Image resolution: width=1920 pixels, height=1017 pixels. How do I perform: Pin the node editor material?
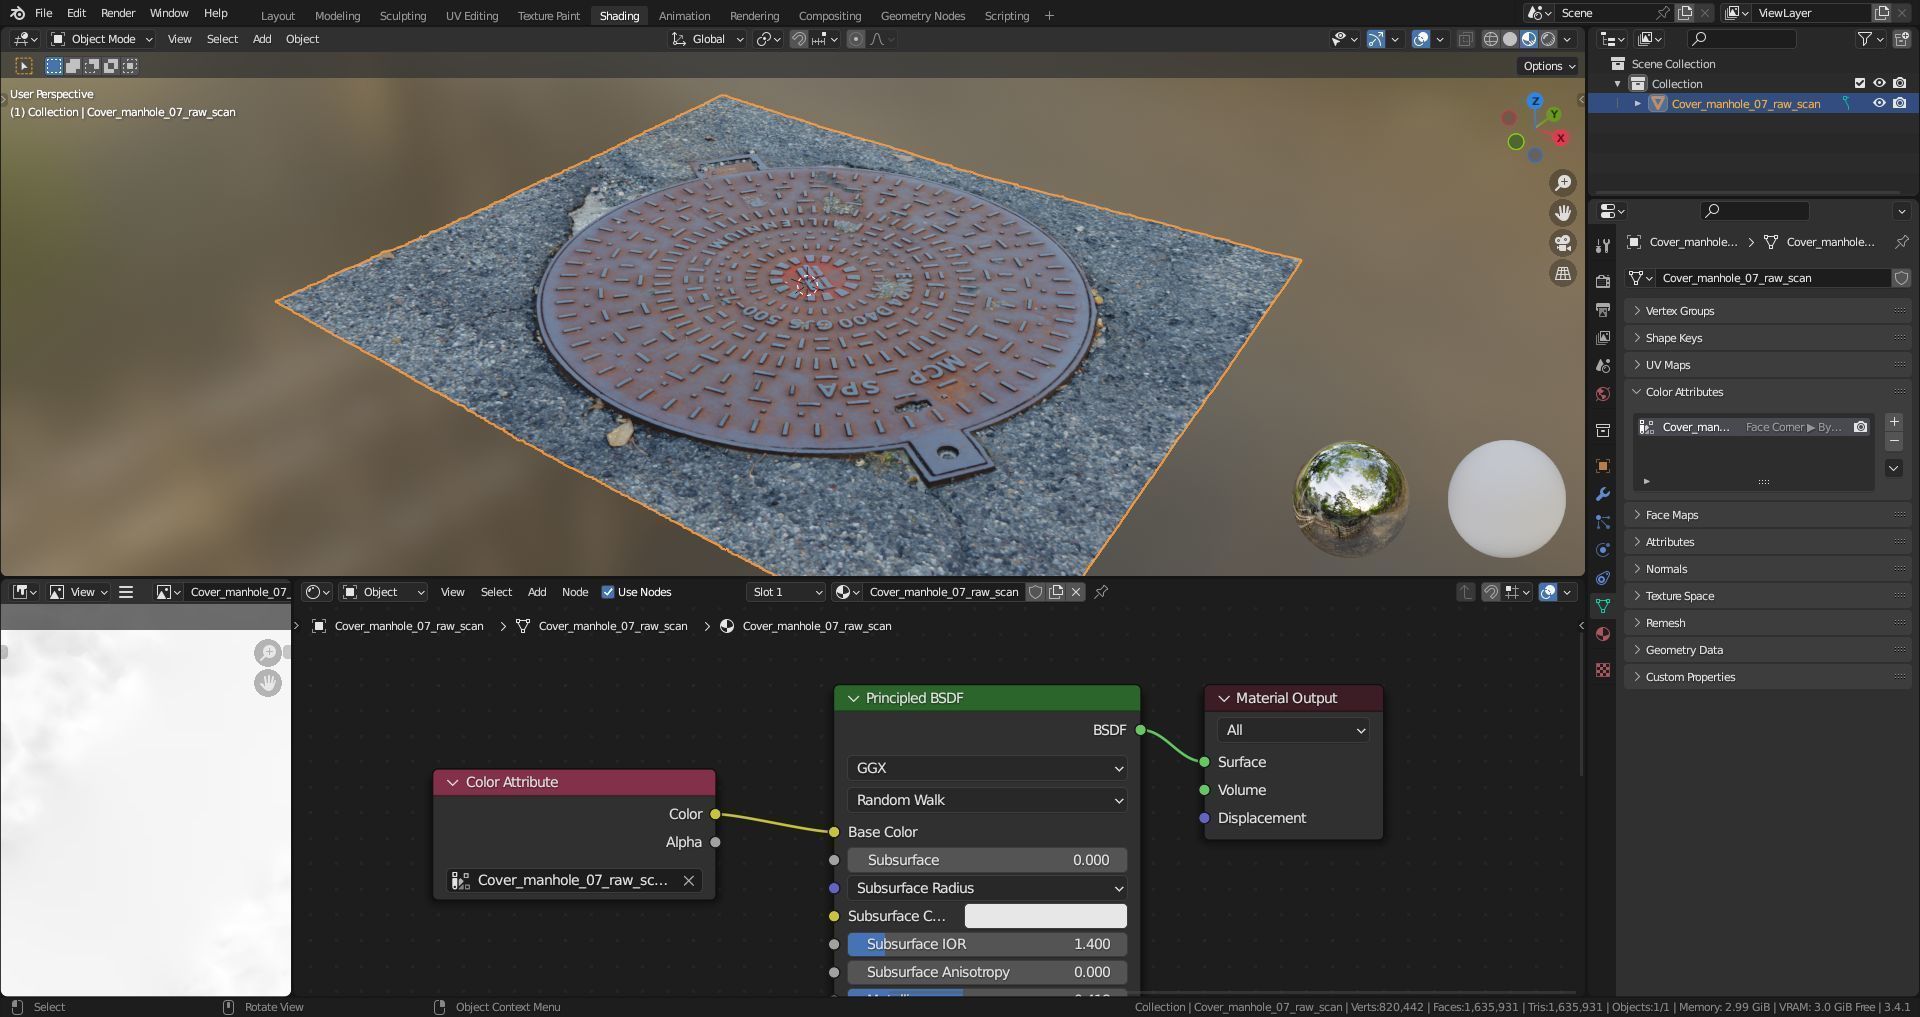(1101, 592)
